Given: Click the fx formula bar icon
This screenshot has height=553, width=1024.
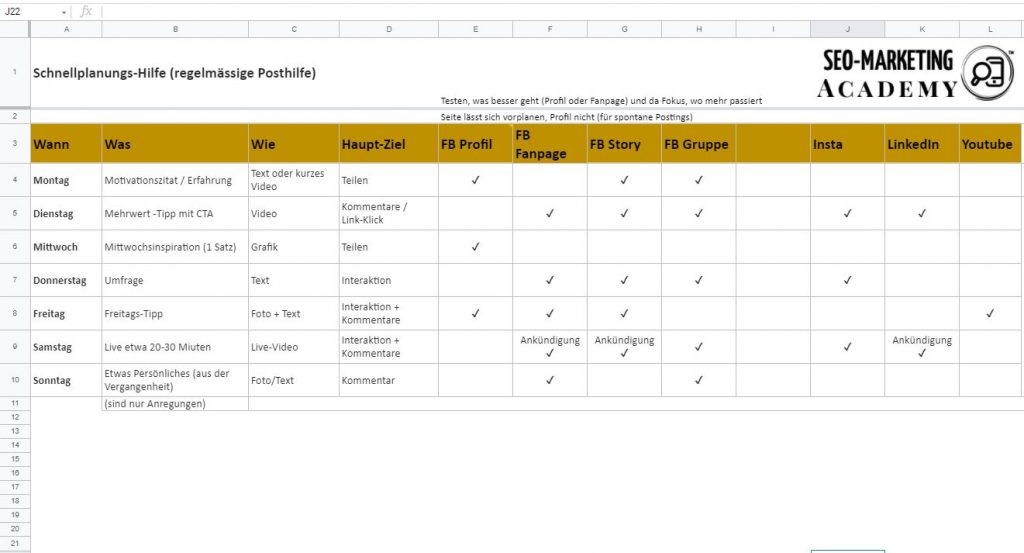Looking at the screenshot, I should pos(86,12).
